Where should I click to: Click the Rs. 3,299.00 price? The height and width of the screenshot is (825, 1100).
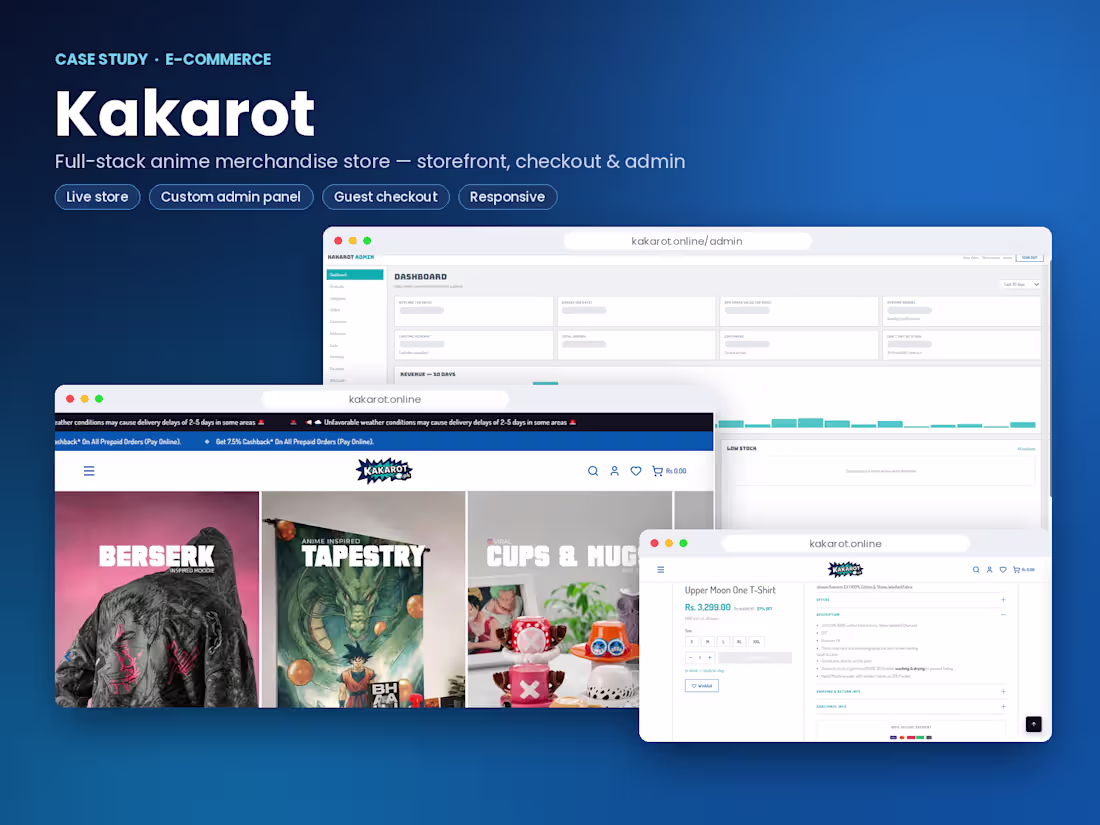click(x=707, y=608)
